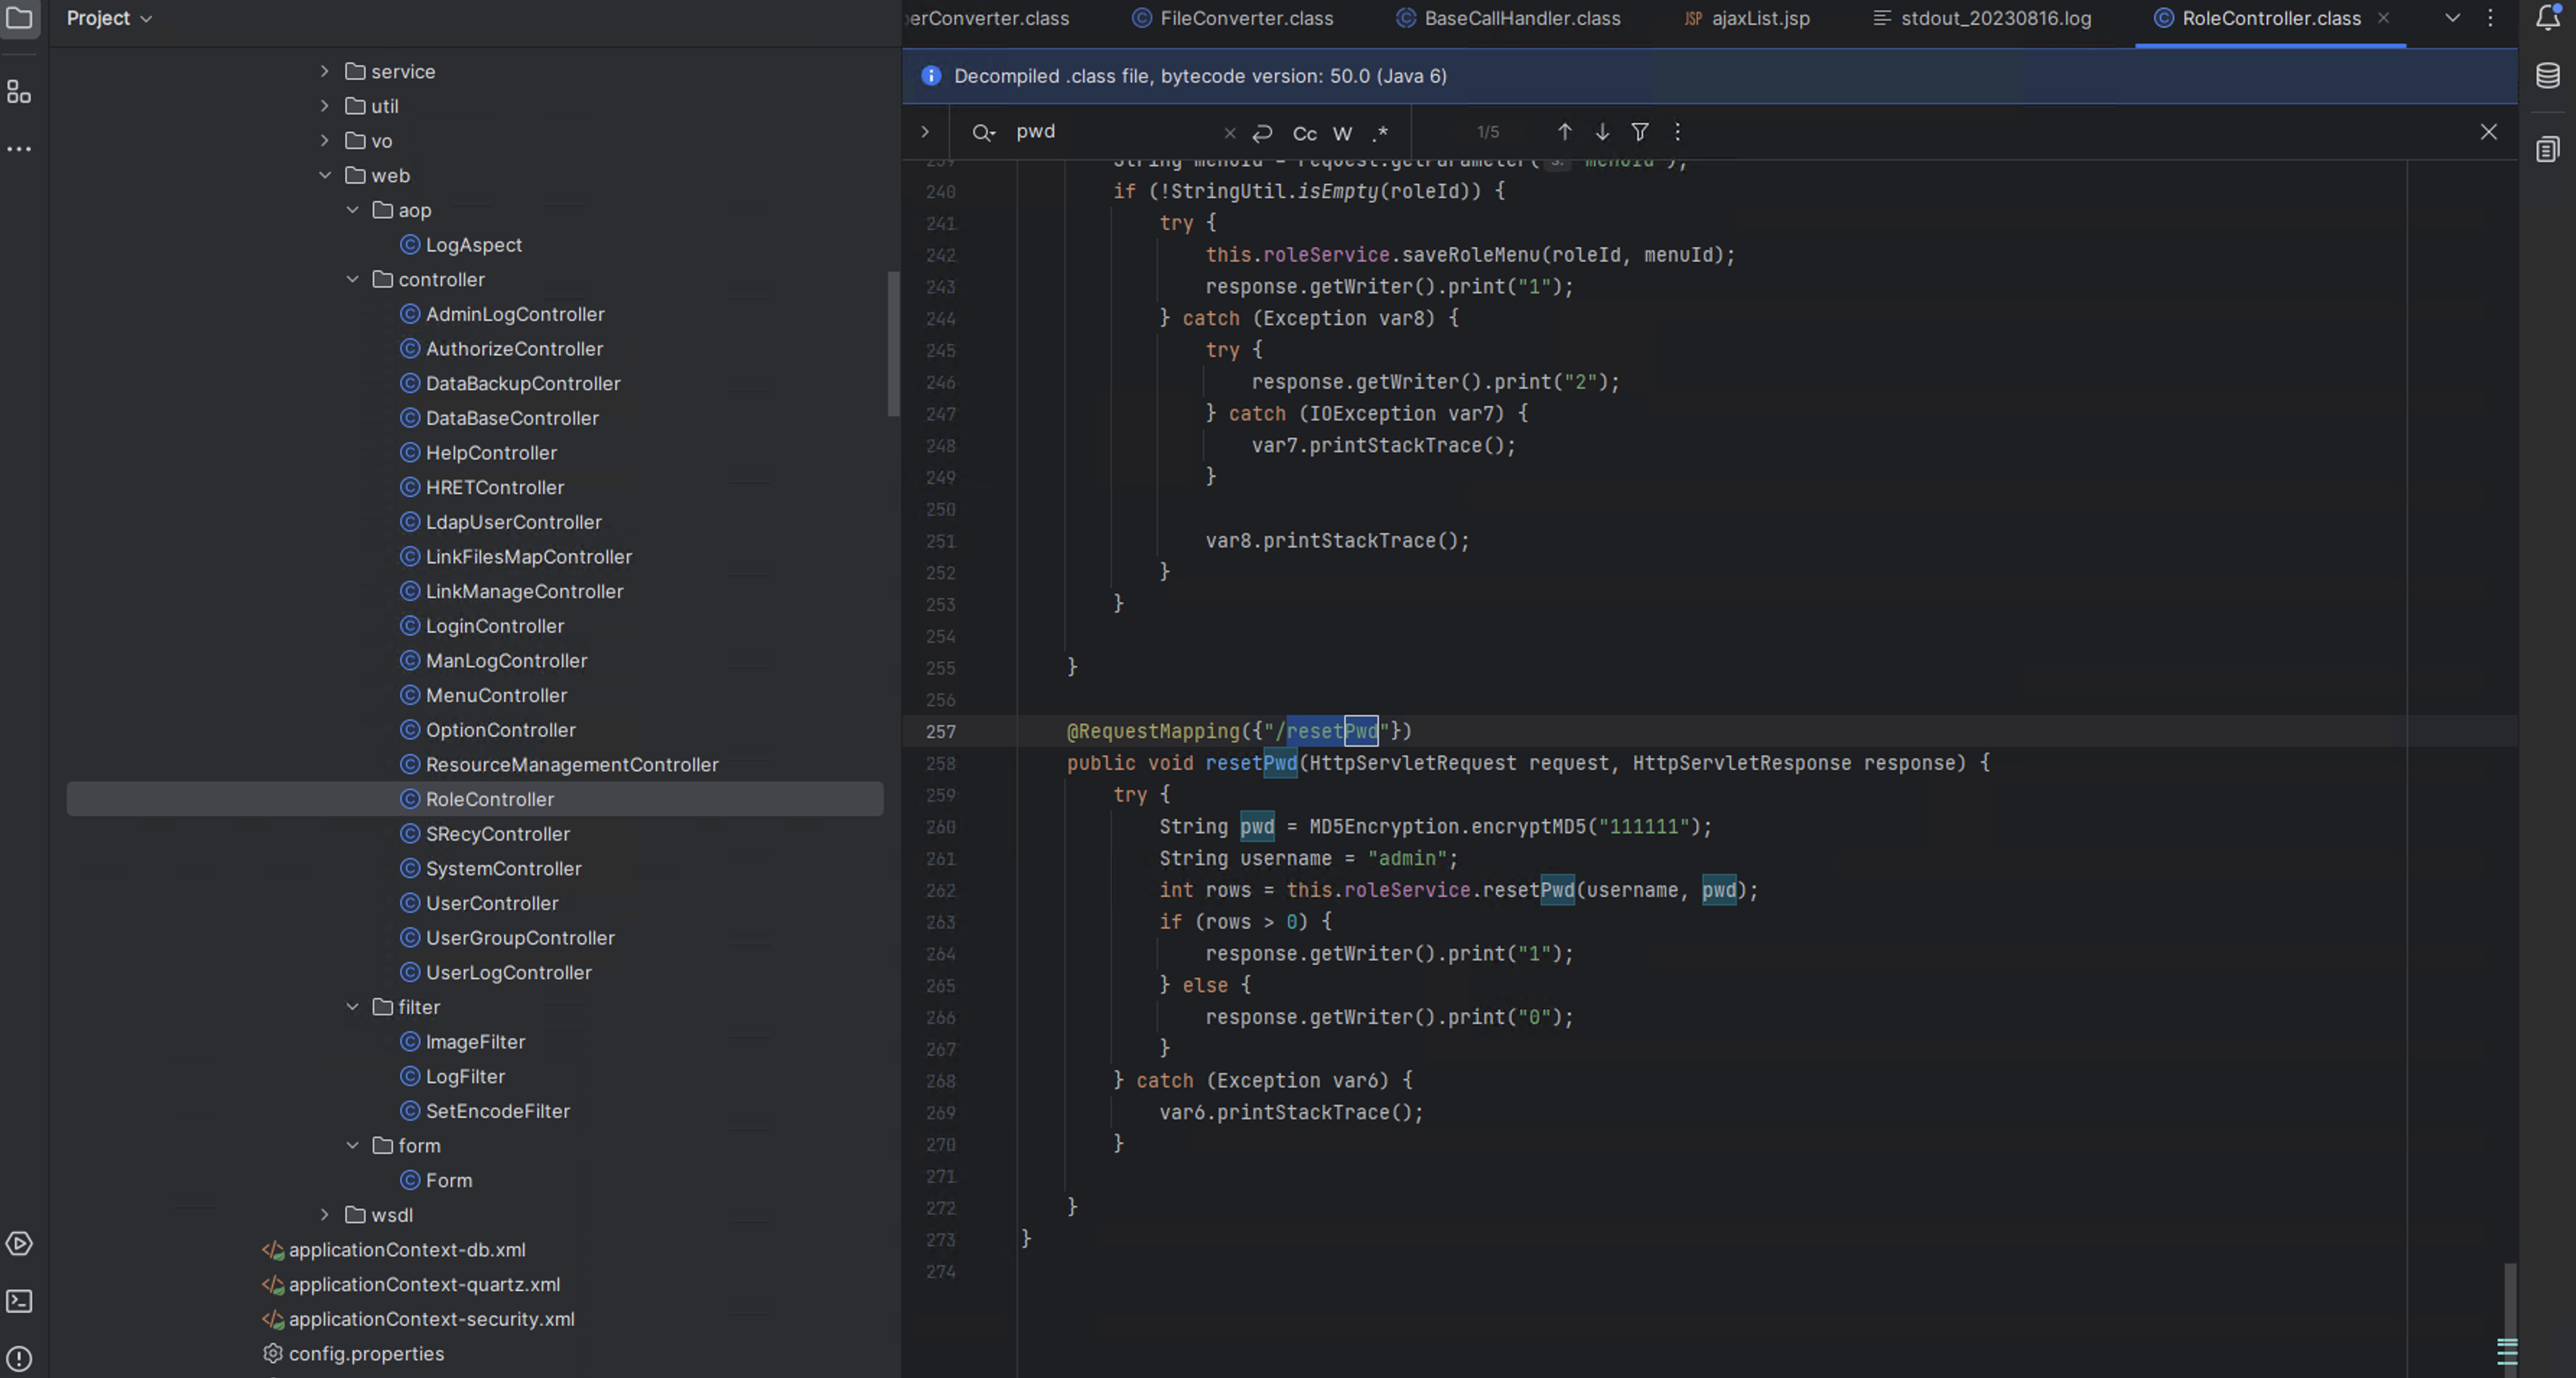Close the find bar
Image resolution: width=2576 pixels, height=1378 pixels.
tap(2489, 131)
